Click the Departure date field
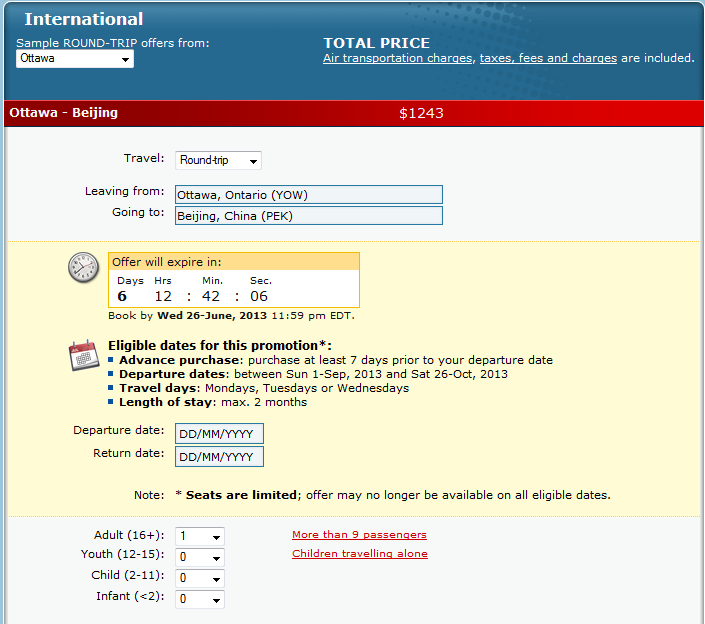The height and width of the screenshot is (624, 705). tap(219, 434)
